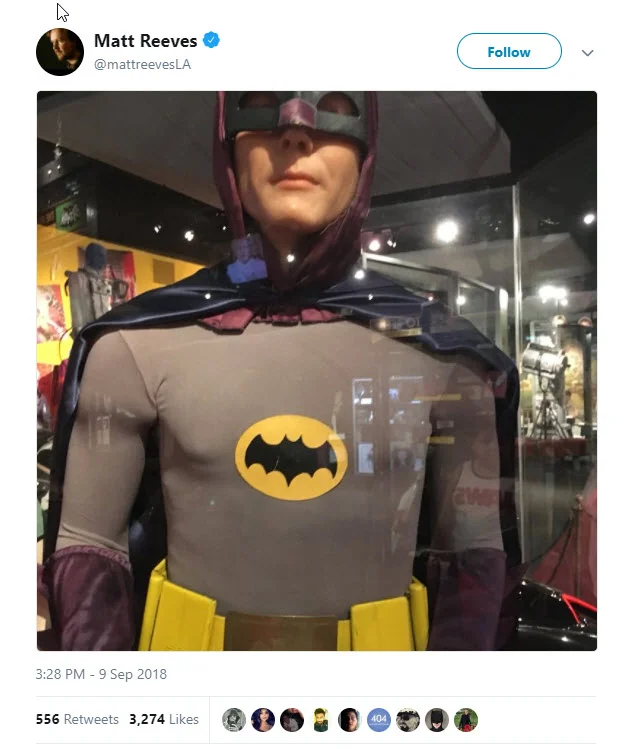Screen dimensions: 631x749
Task: Click the fifth dark face liker avatar
Action: 350,719
